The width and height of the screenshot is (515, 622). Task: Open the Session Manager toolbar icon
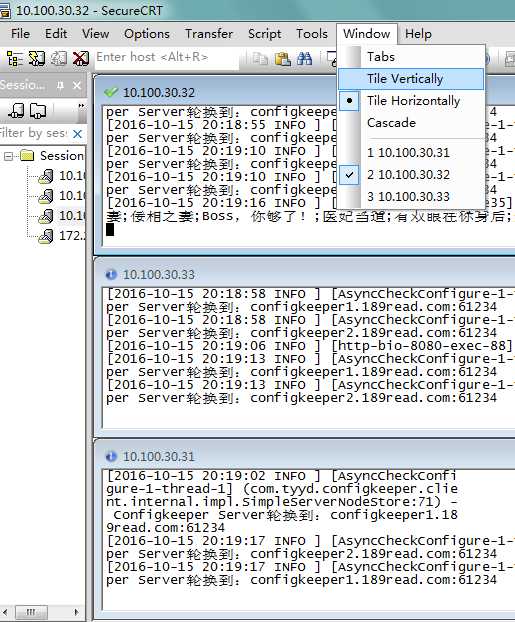(15, 58)
